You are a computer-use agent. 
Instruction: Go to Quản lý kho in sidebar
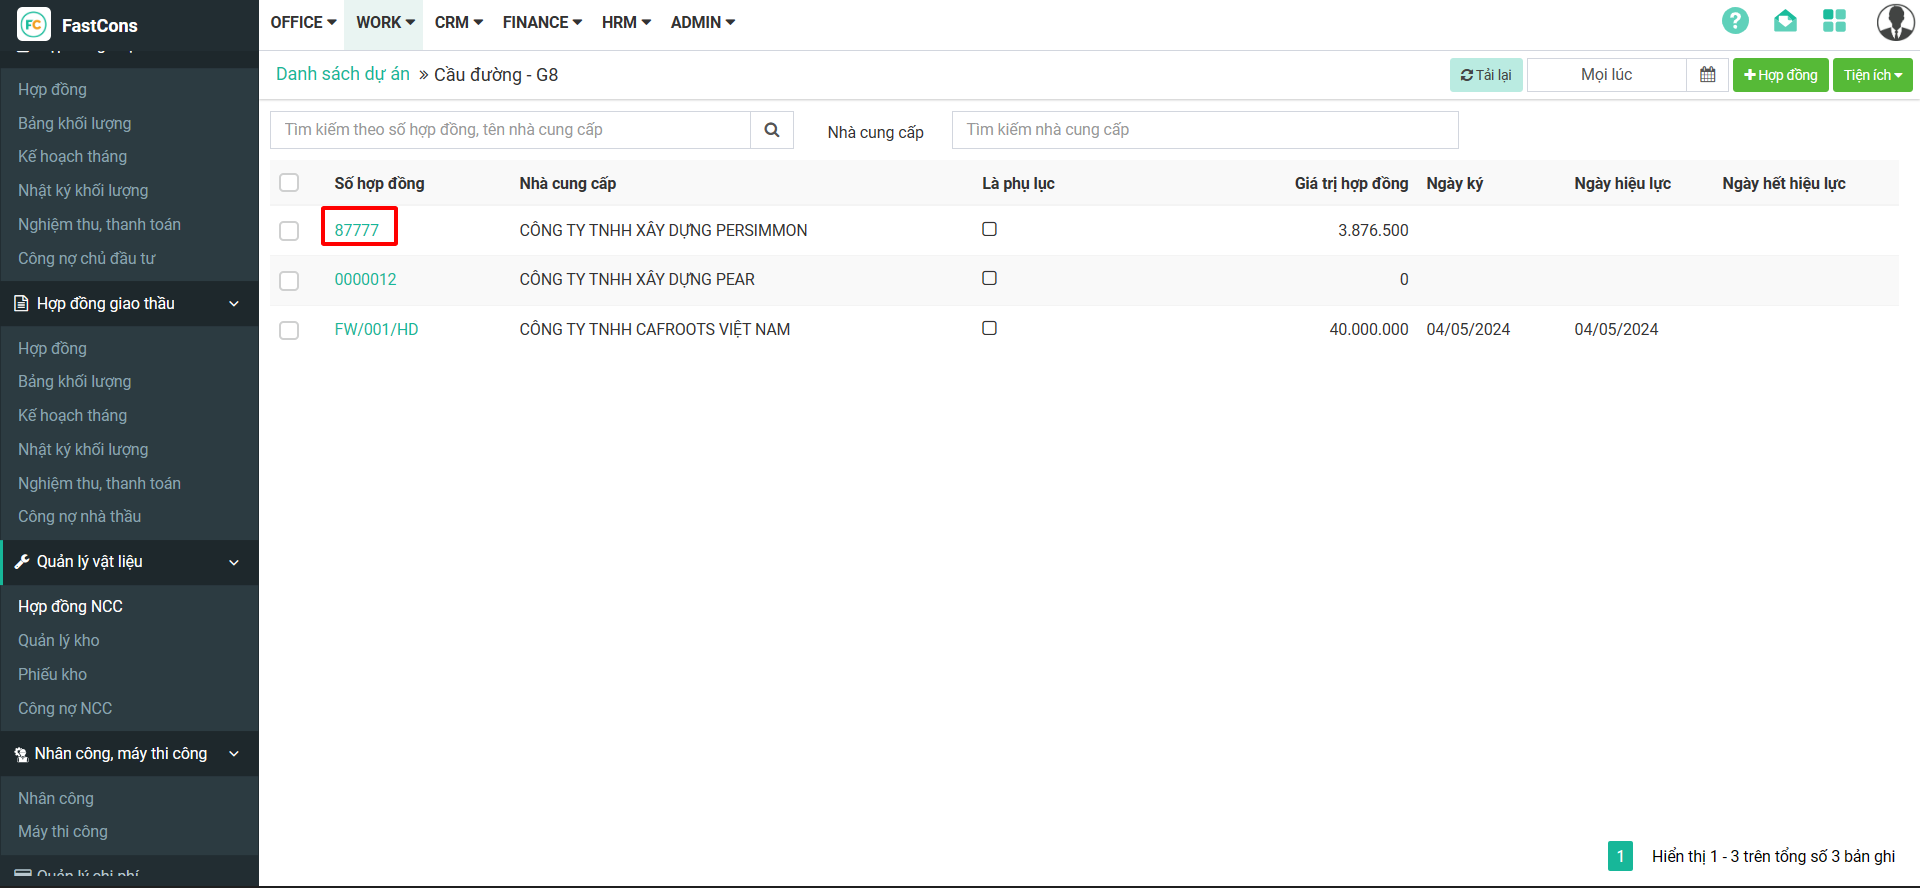tap(59, 641)
